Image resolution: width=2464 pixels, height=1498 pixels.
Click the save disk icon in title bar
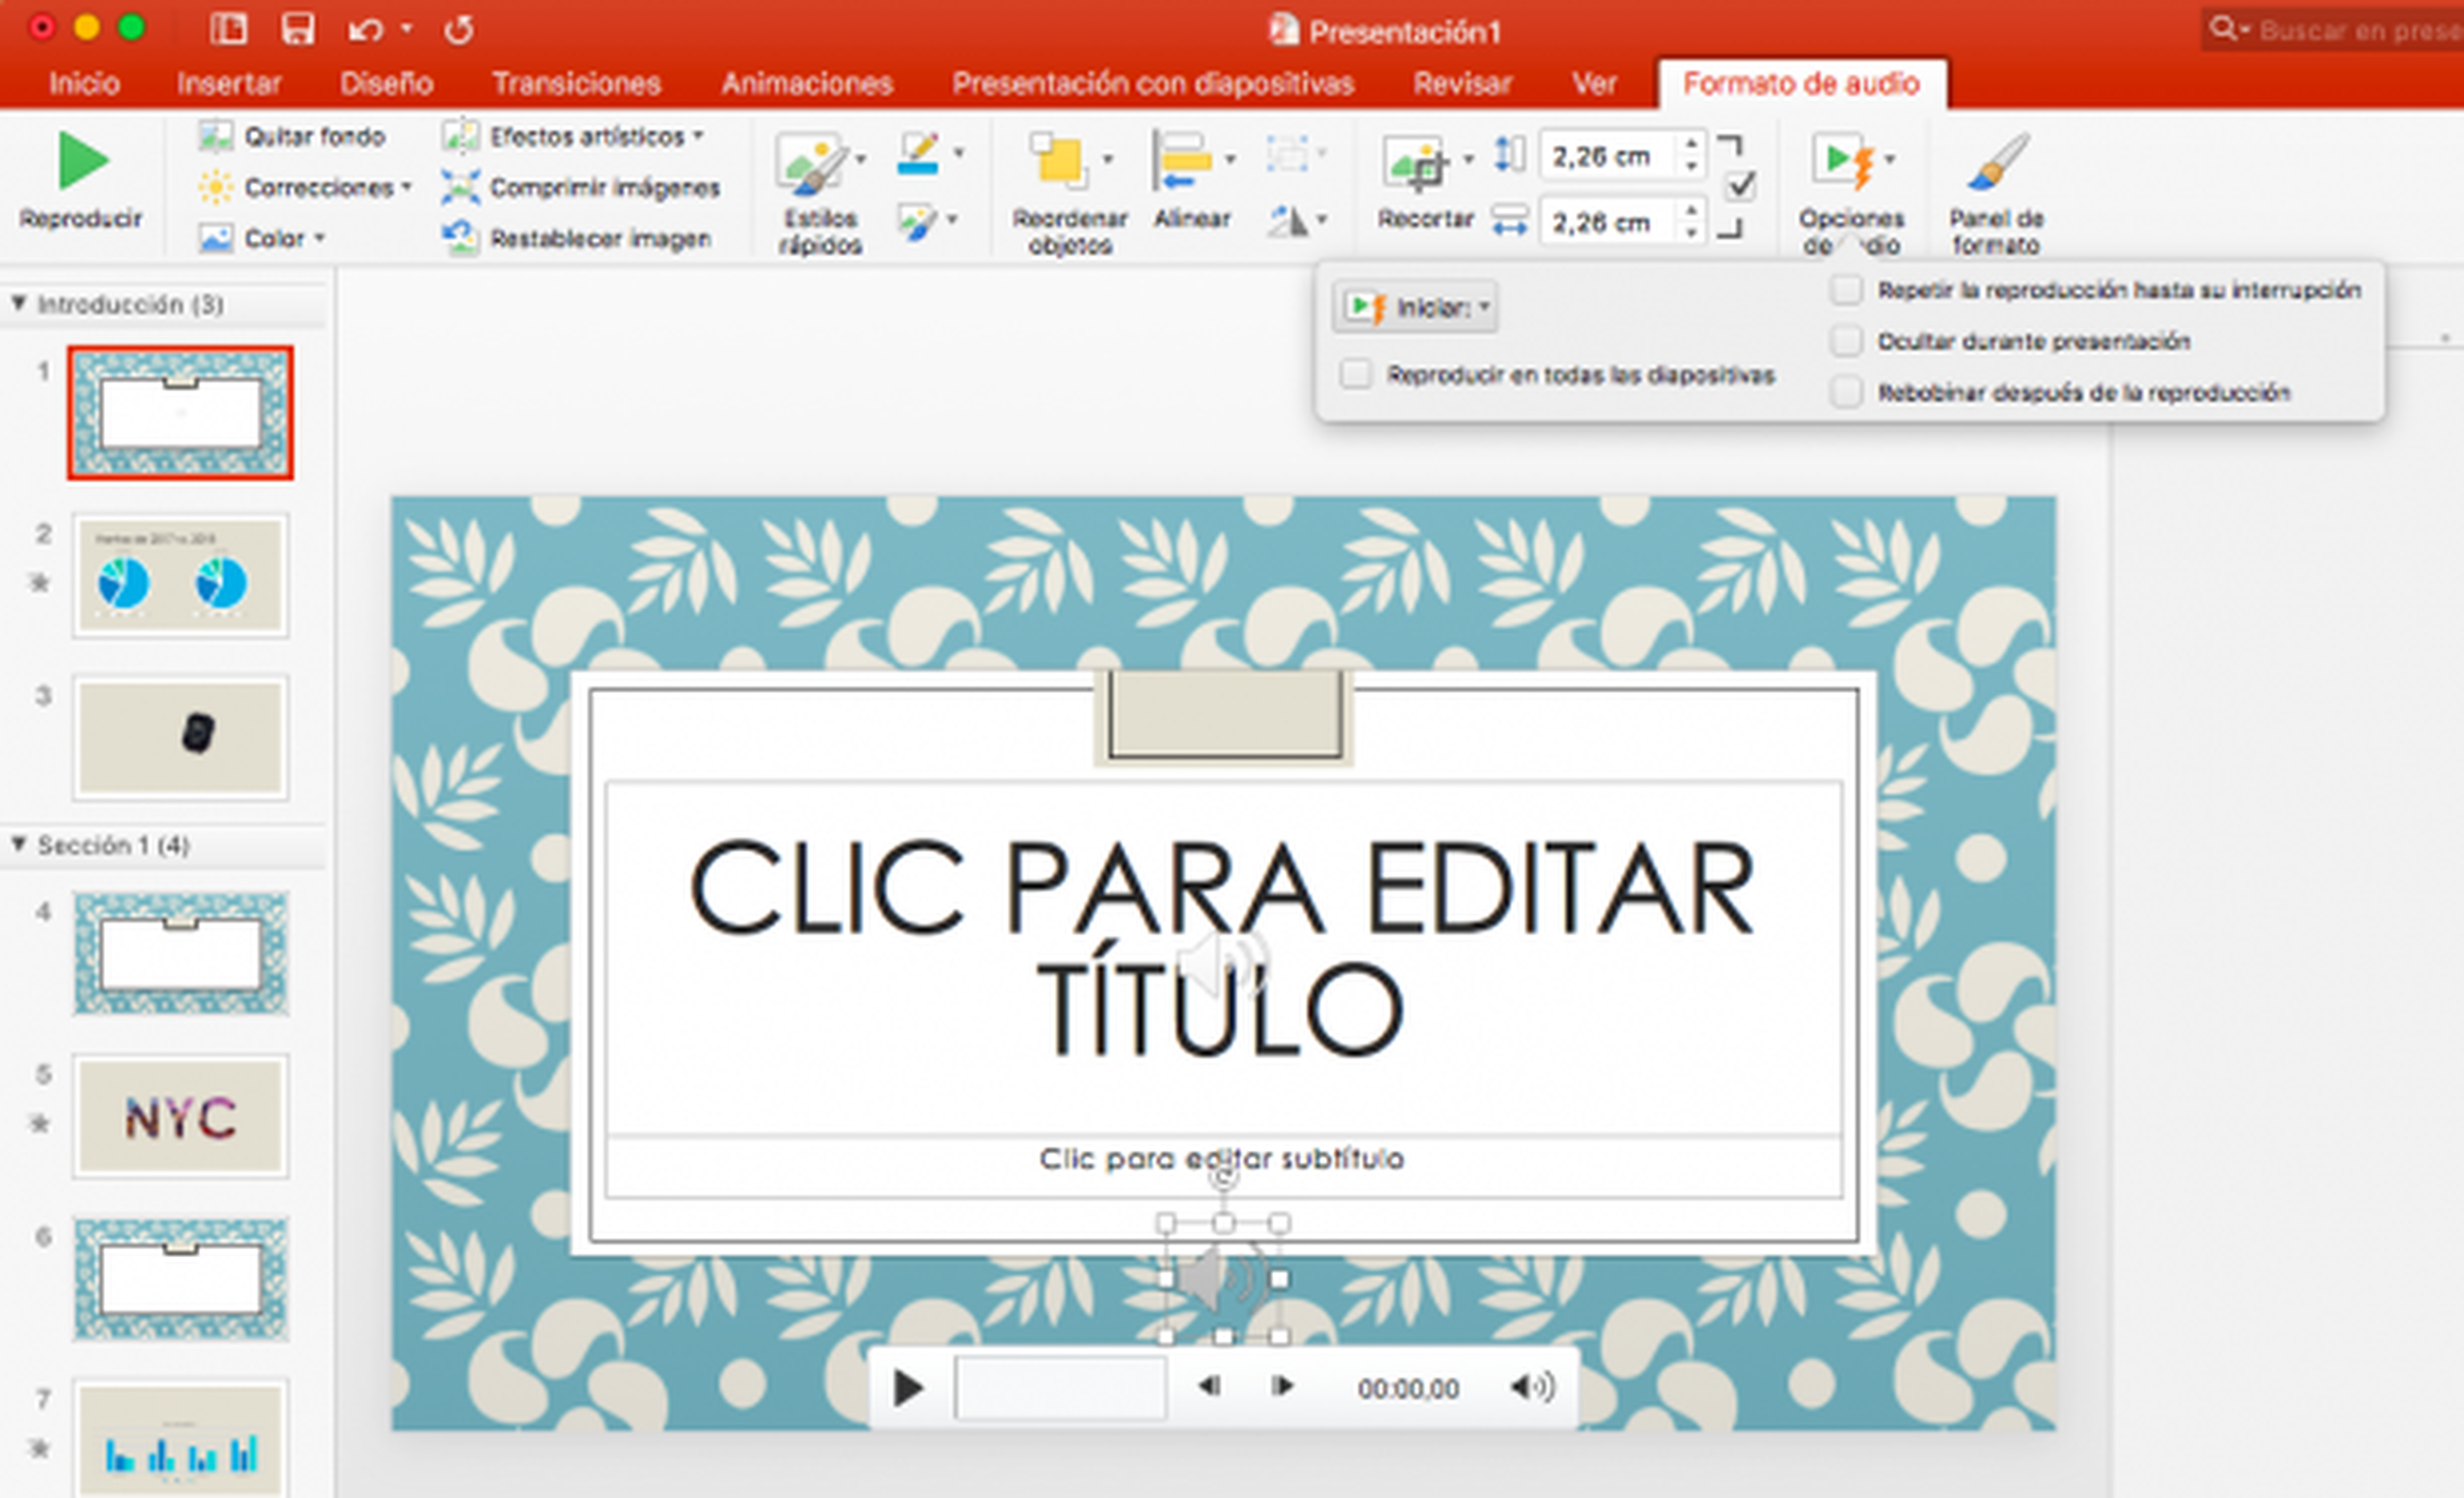(x=297, y=29)
